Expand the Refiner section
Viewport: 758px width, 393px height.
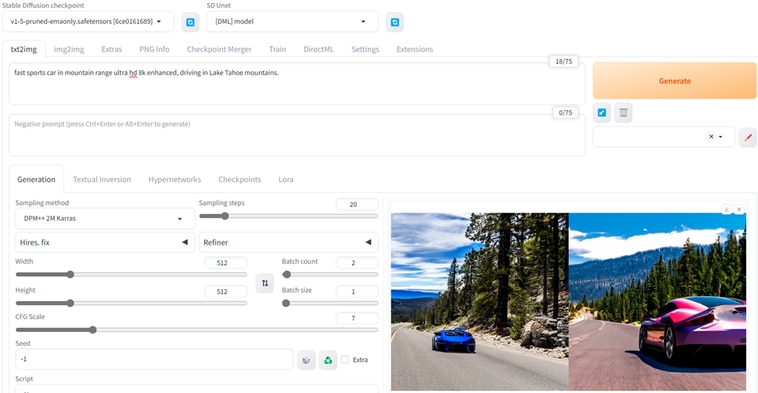point(289,242)
